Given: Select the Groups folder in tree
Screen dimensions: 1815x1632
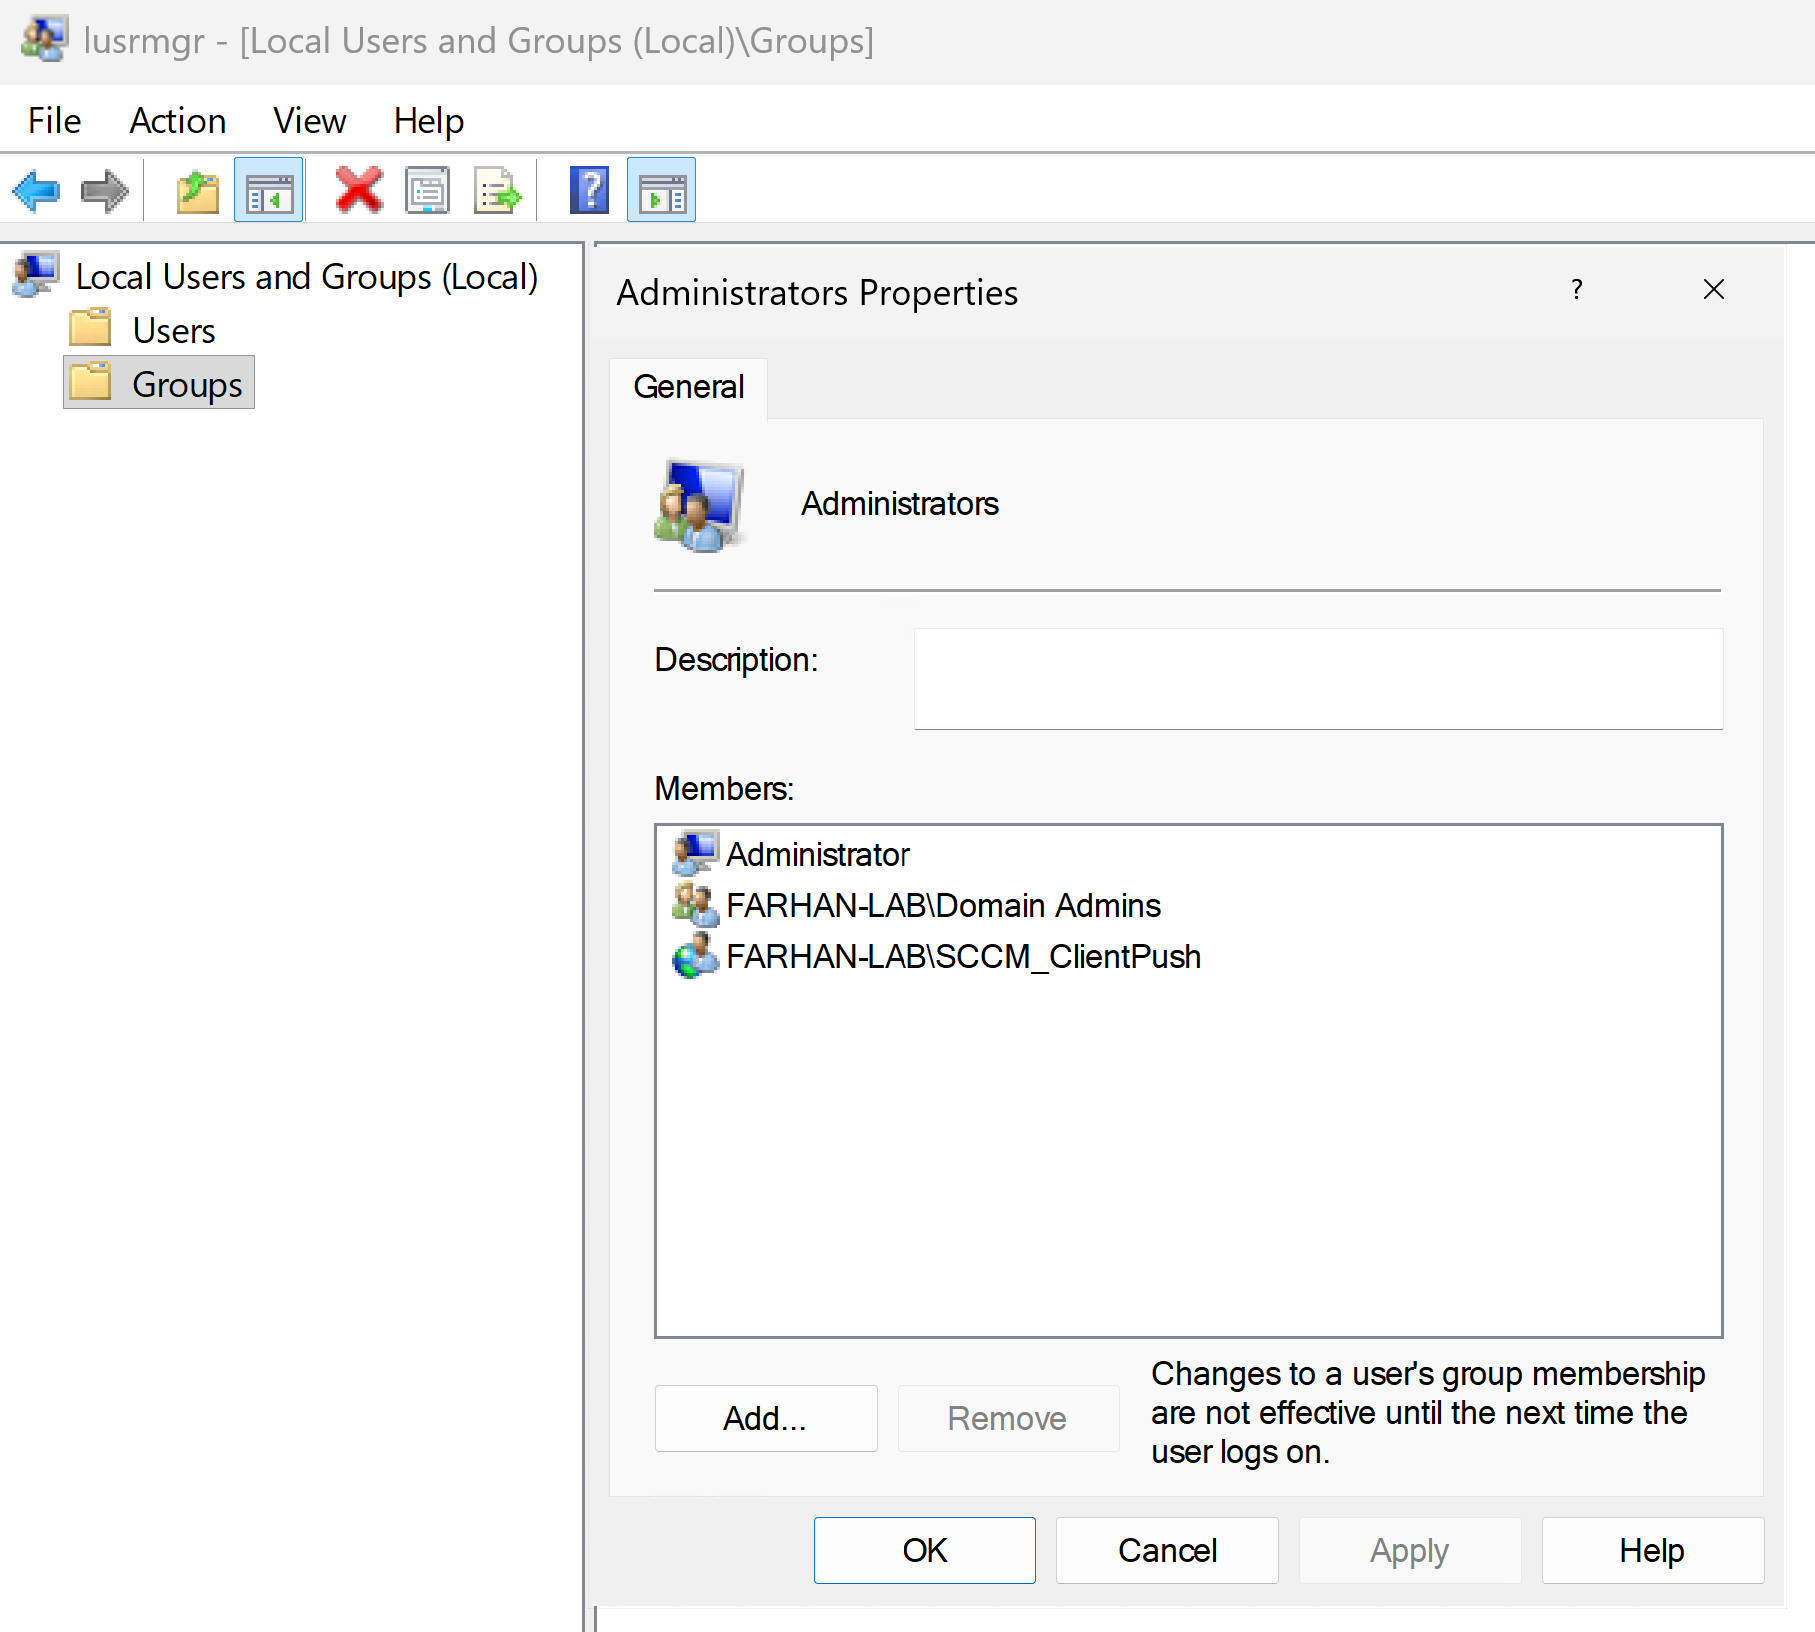Looking at the screenshot, I should click(x=186, y=385).
